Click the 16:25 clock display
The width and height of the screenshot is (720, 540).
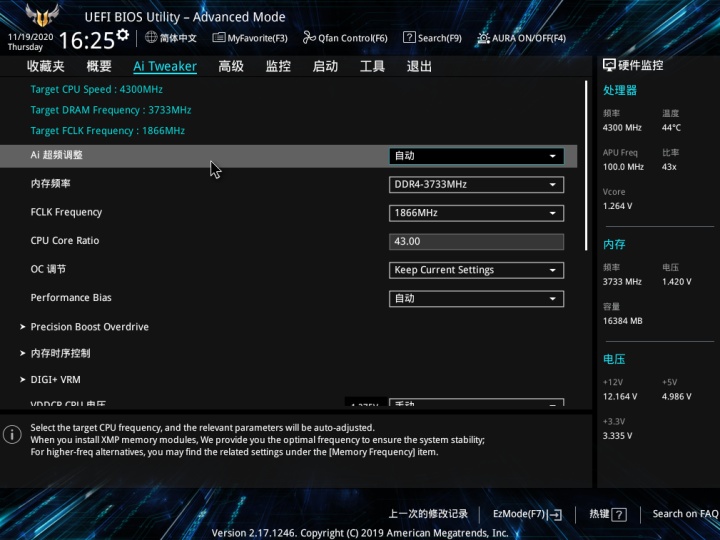[87, 40]
